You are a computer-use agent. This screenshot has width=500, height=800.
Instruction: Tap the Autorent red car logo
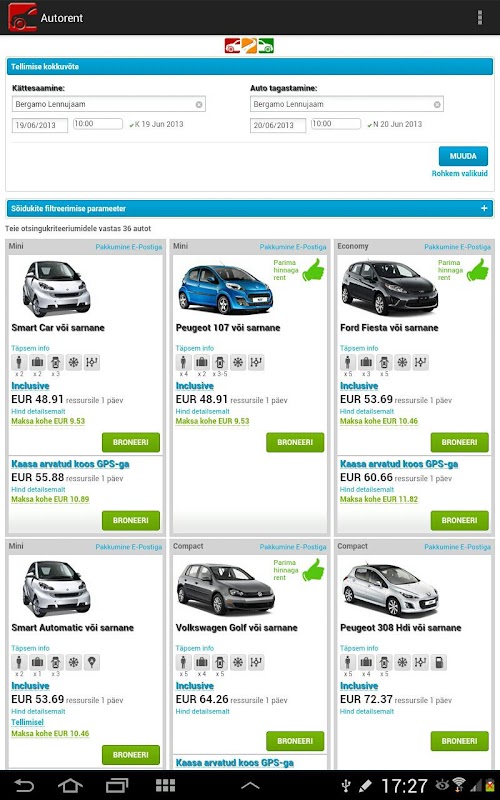pos(22,17)
